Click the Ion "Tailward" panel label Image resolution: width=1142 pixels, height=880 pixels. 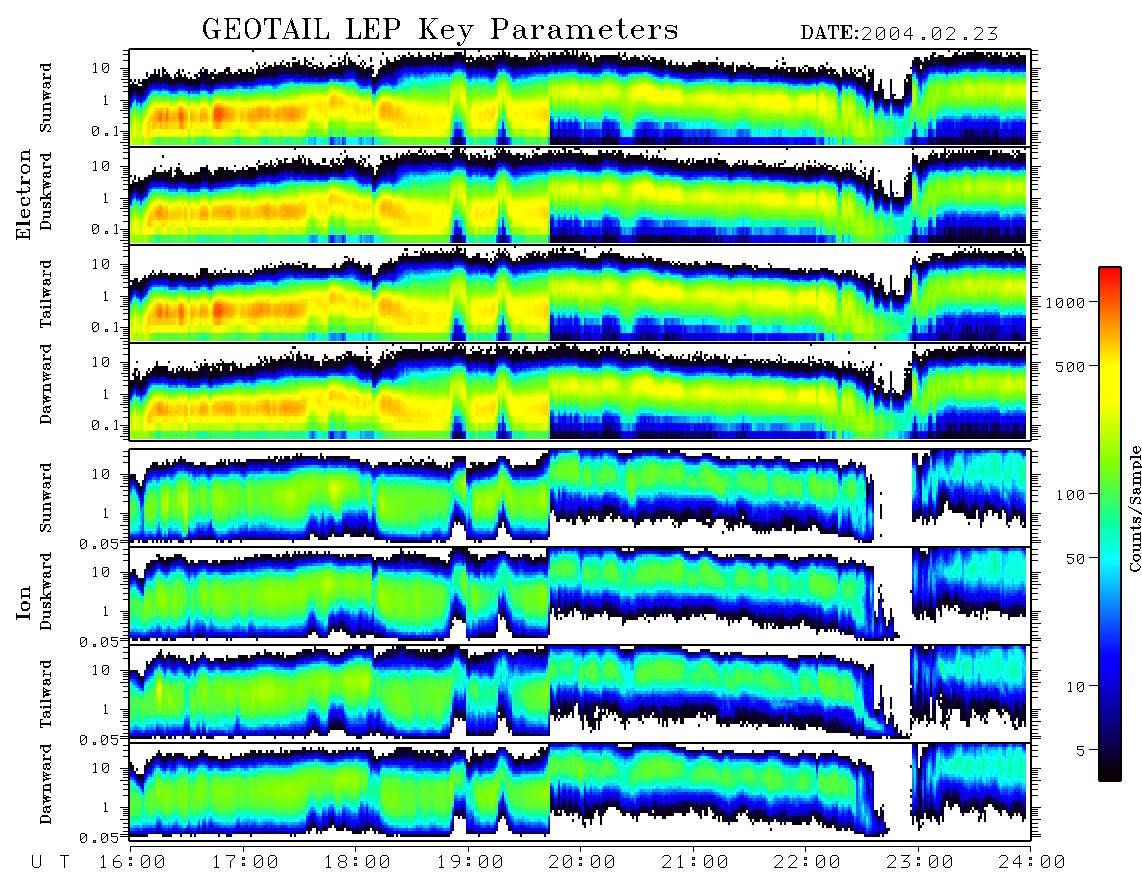(x=46, y=694)
